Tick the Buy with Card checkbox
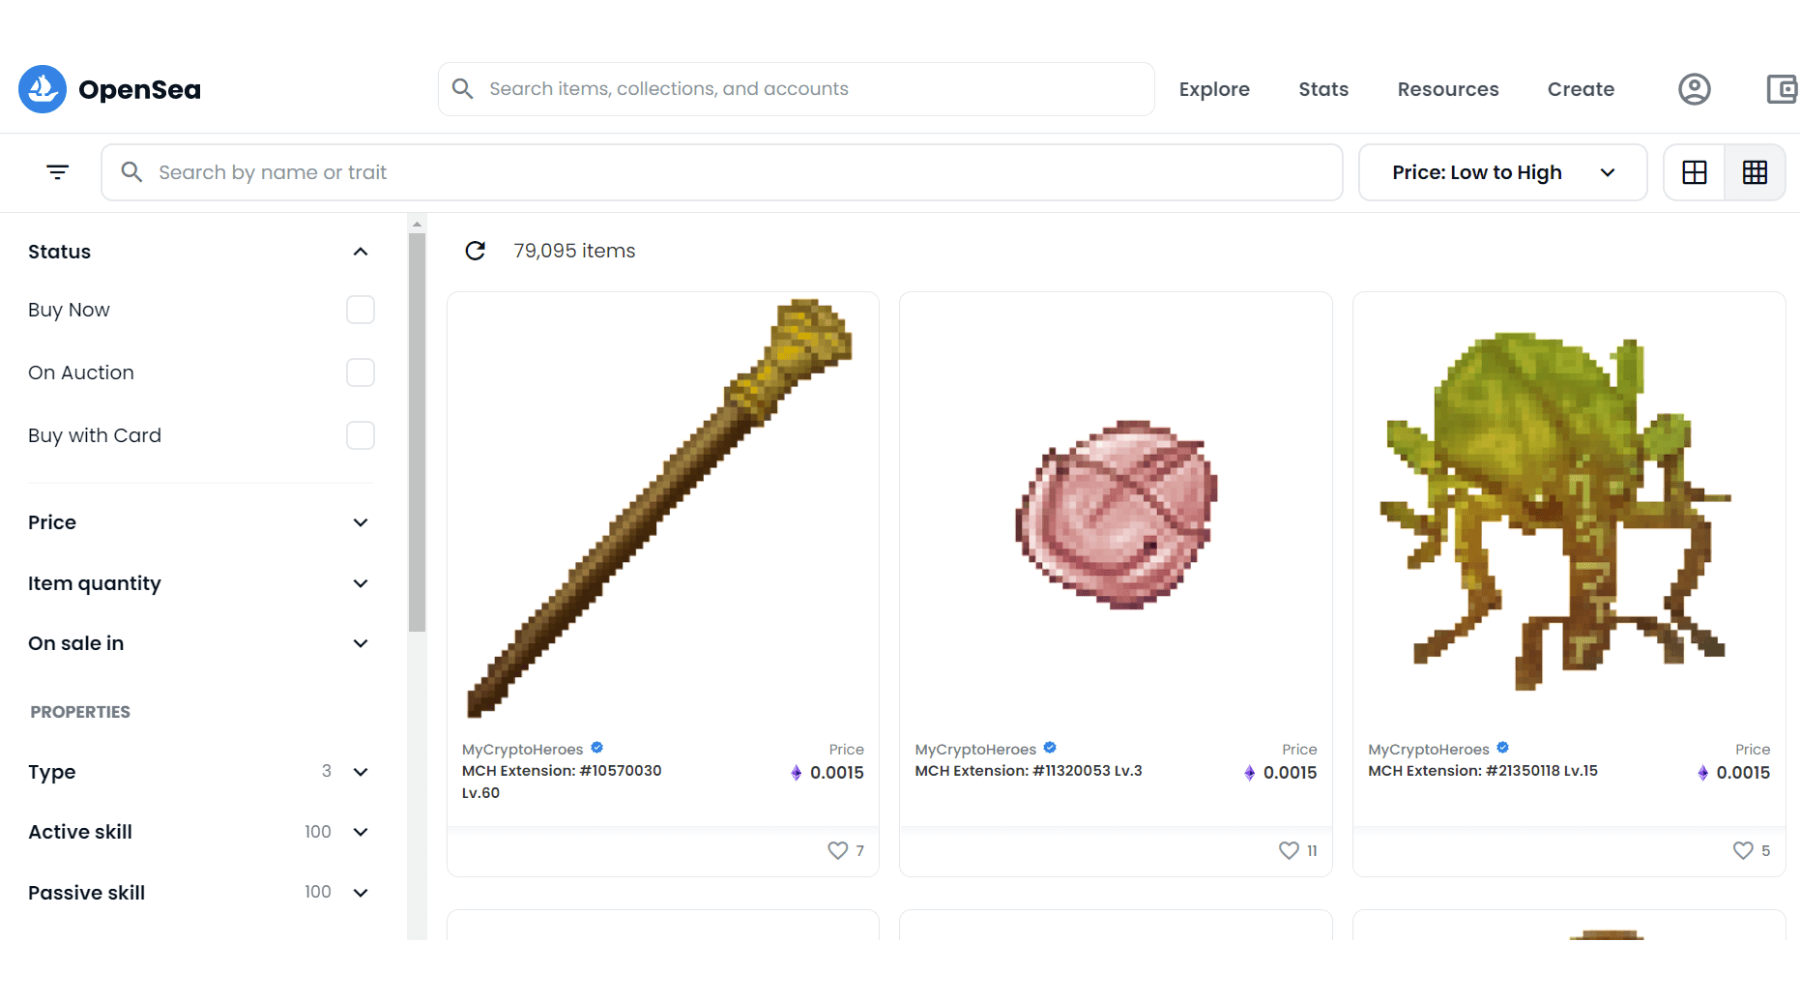Image resolution: width=1800 pixels, height=1000 pixels. click(360, 436)
